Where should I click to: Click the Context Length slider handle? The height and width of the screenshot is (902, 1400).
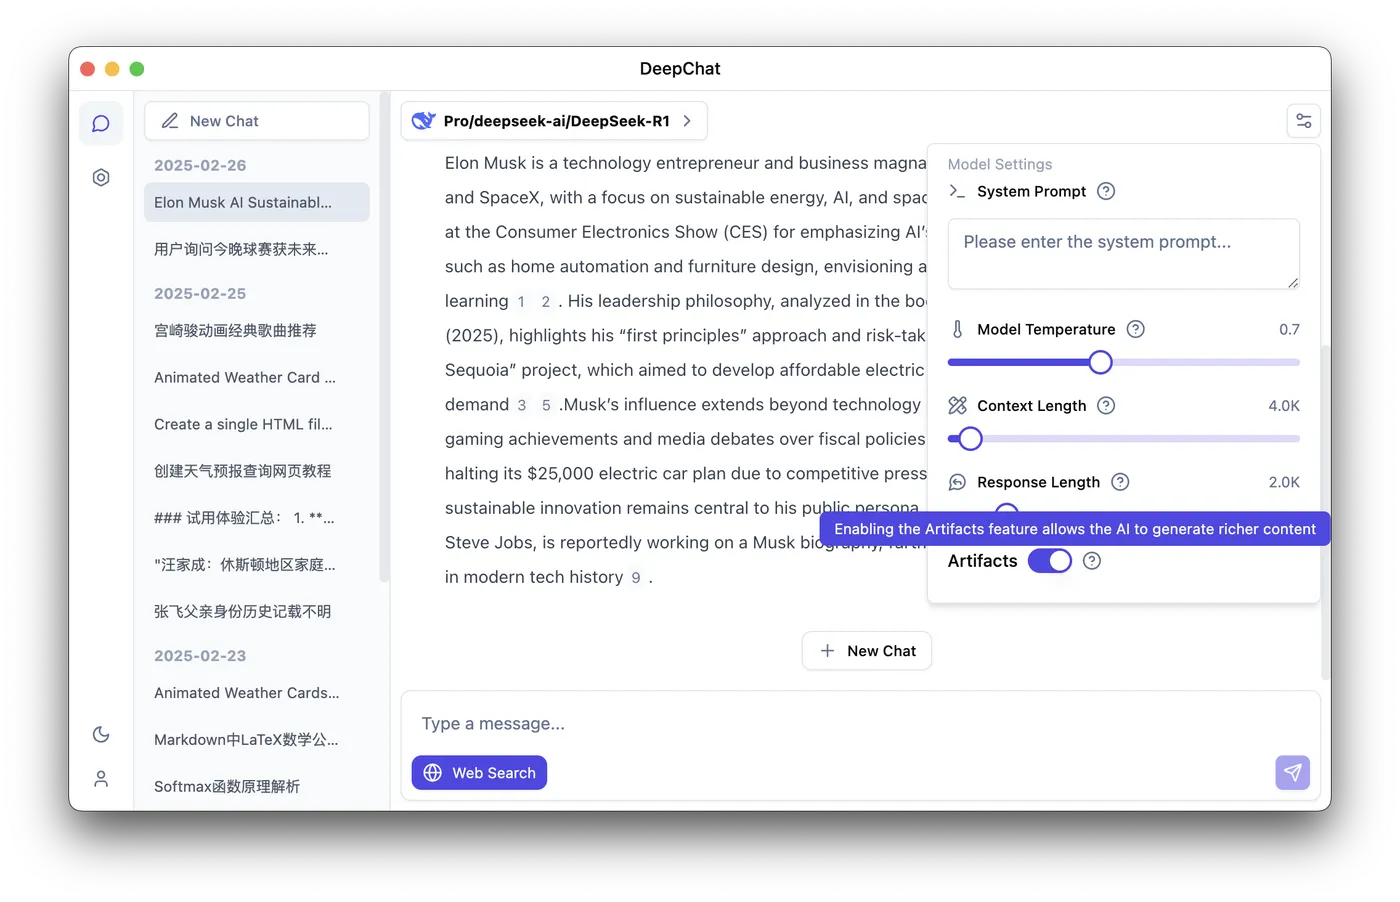(970, 438)
